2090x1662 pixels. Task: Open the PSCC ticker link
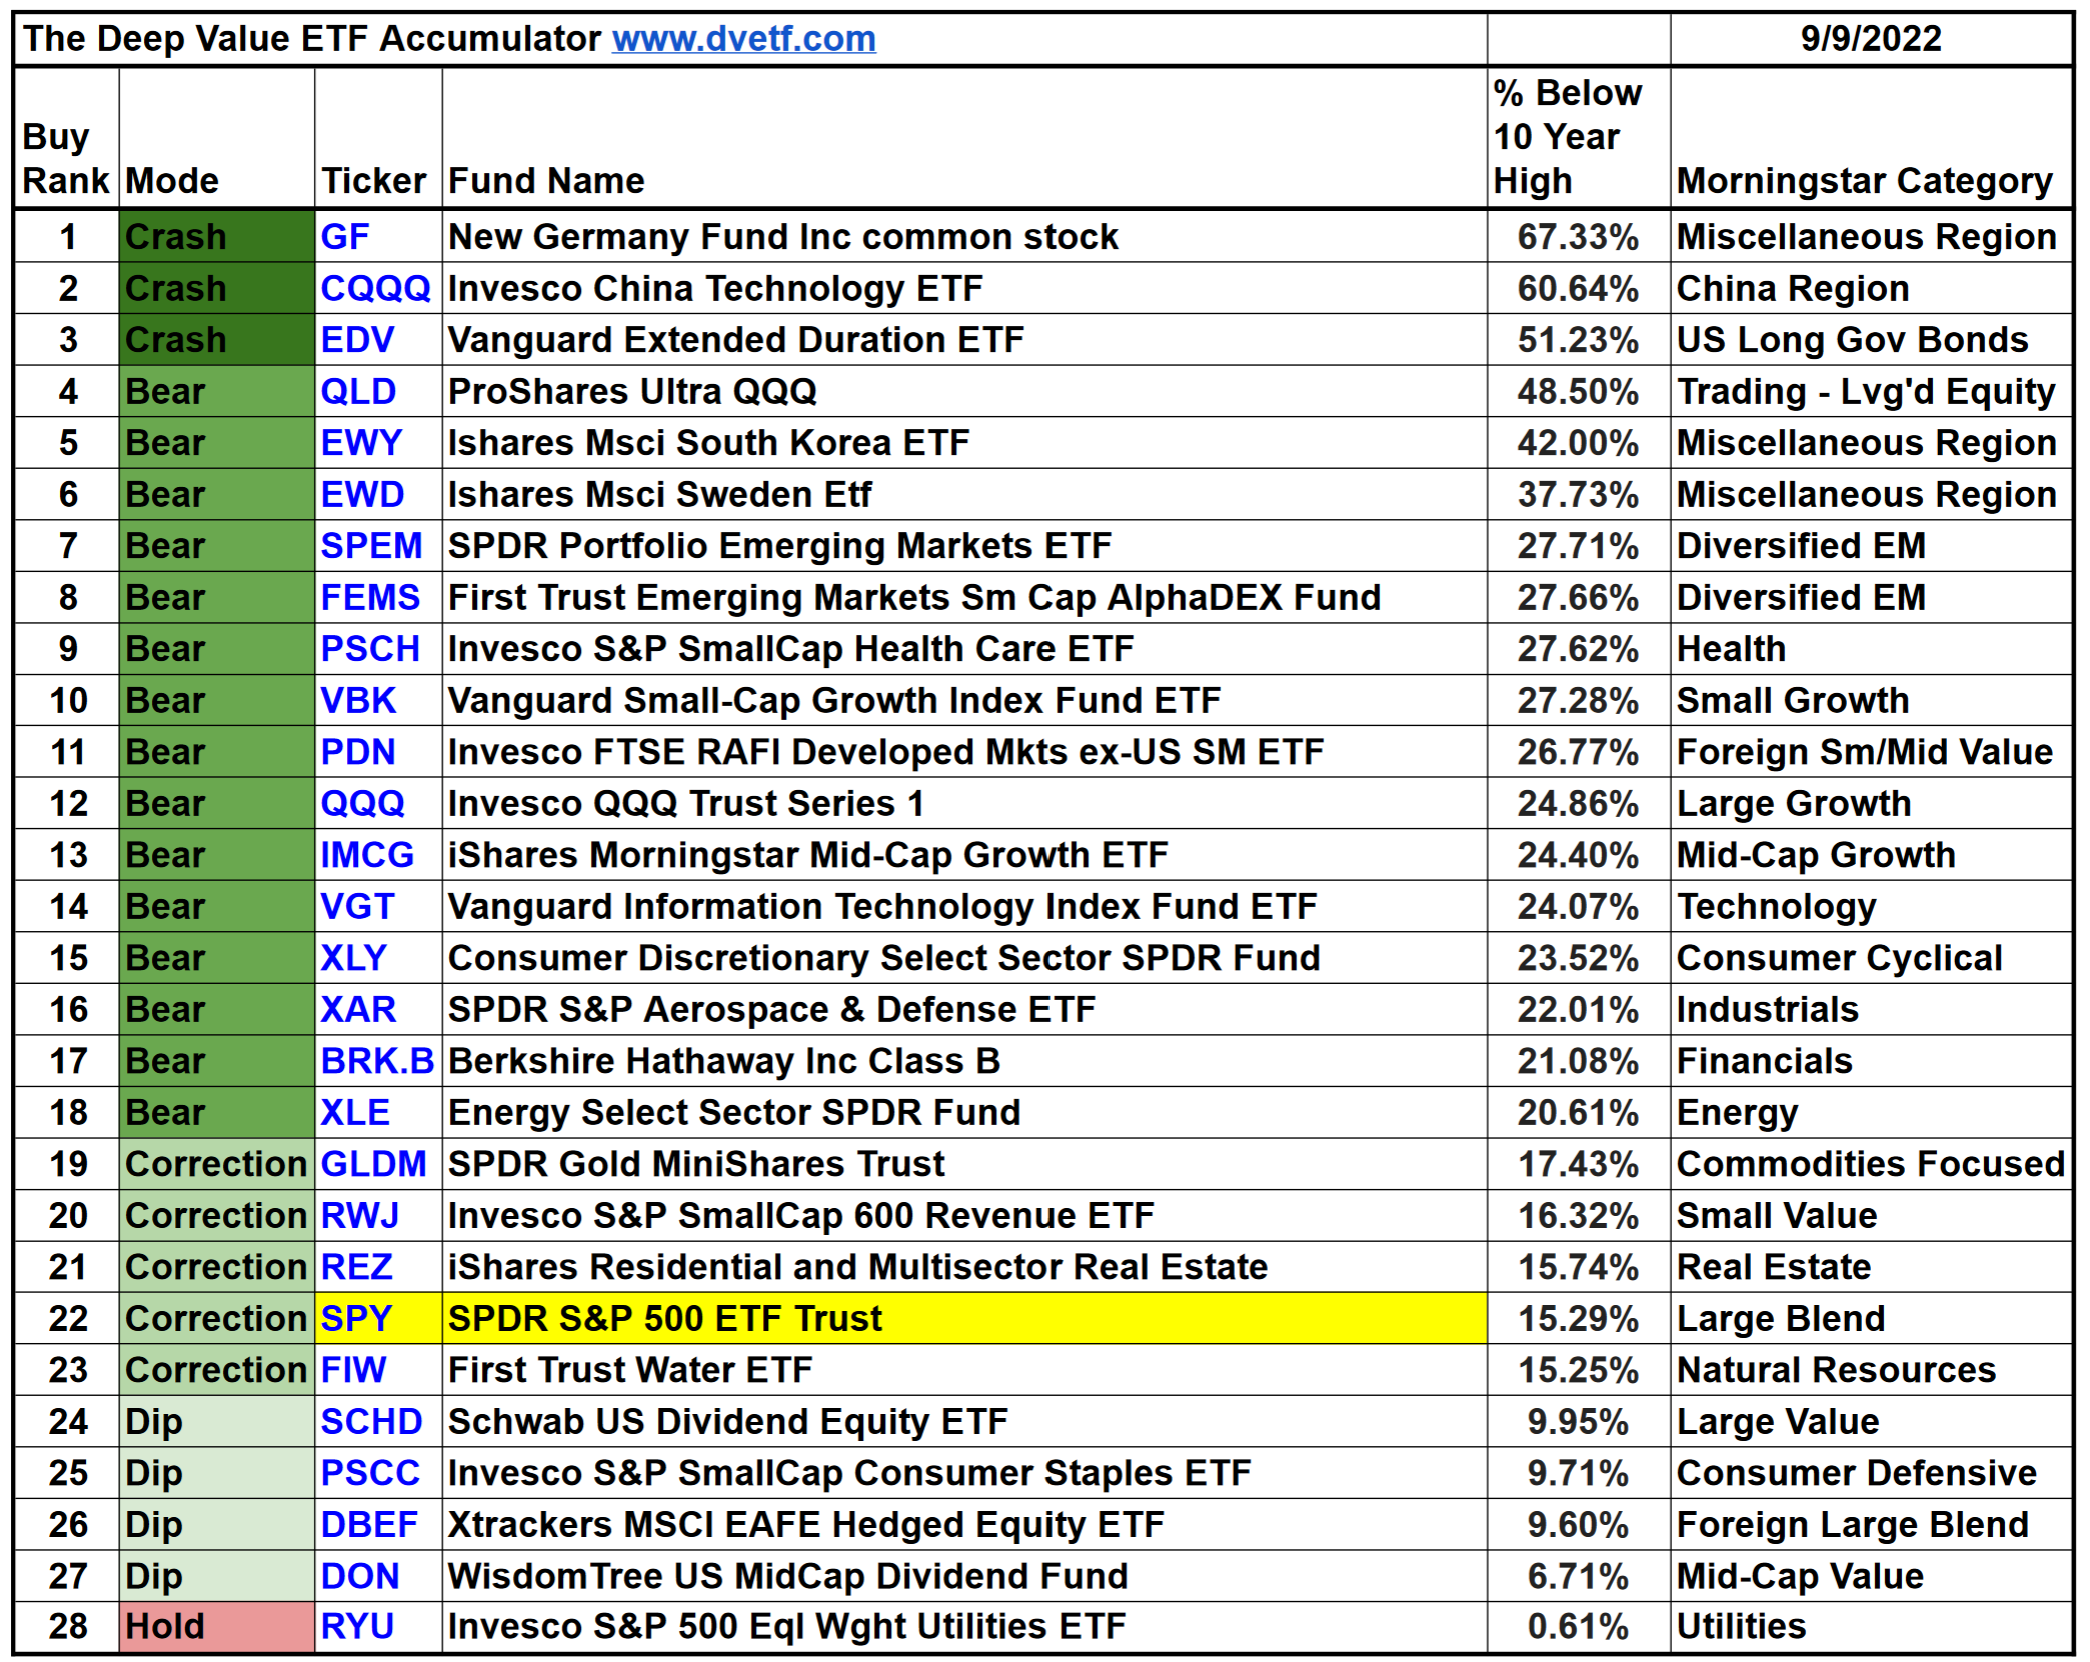370,1473
